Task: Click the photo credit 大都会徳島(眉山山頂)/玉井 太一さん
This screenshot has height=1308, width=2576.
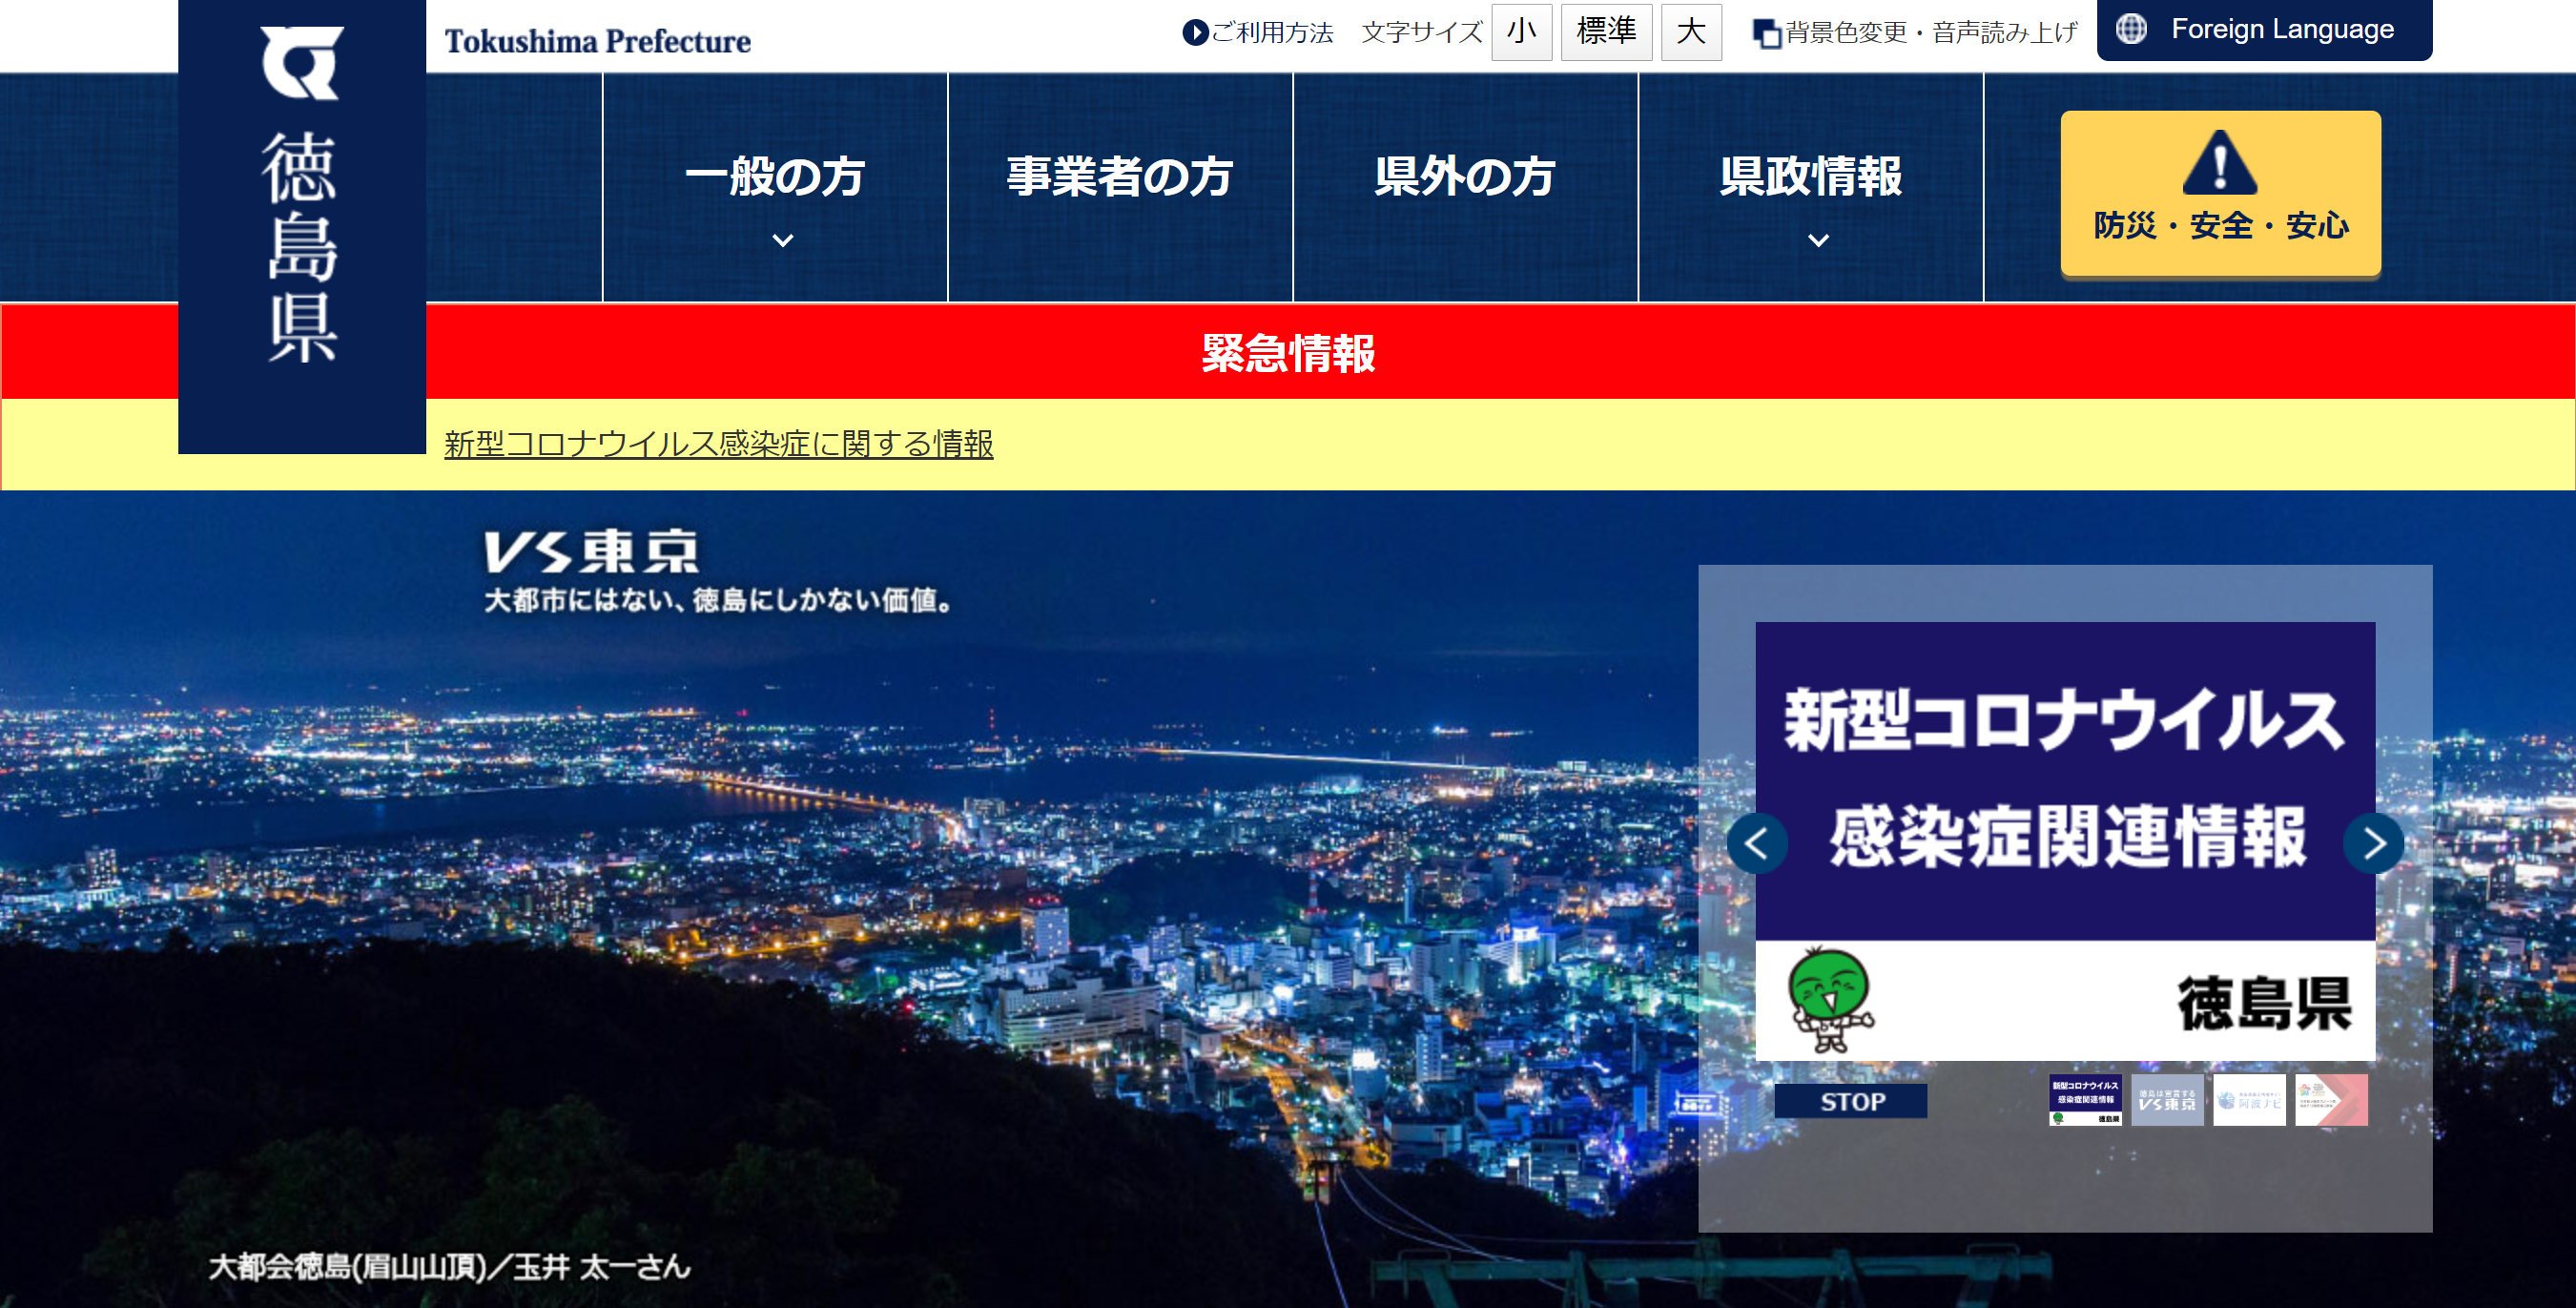Action: (449, 1267)
